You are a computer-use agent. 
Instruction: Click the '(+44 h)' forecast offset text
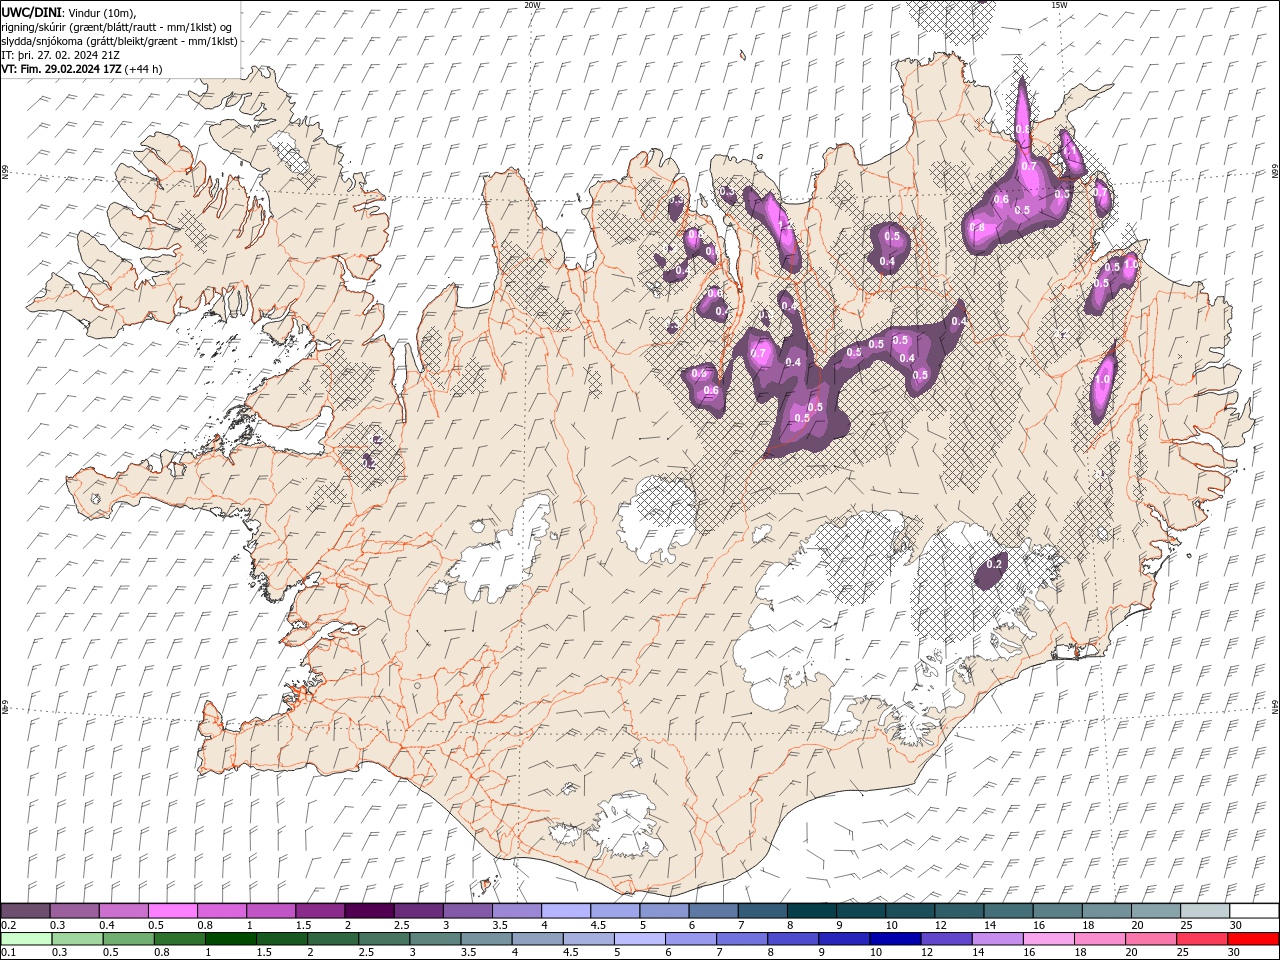[x=144, y=69]
